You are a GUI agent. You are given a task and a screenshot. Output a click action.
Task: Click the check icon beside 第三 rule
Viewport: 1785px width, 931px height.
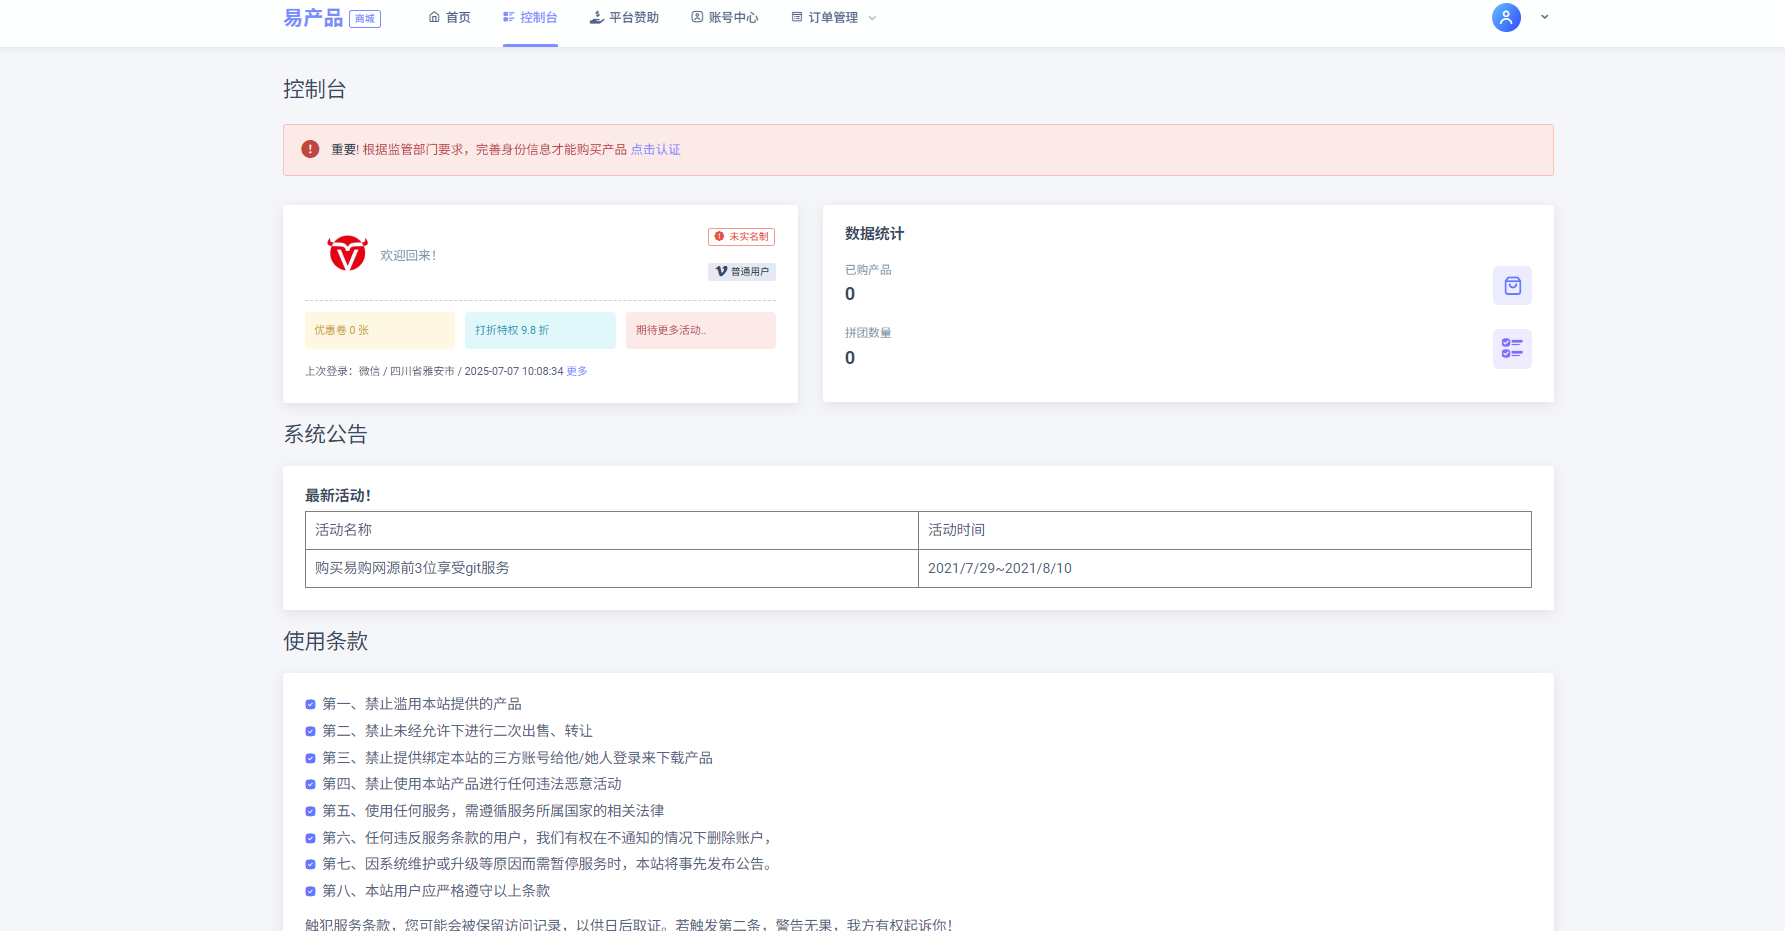[x=310, y=758]
